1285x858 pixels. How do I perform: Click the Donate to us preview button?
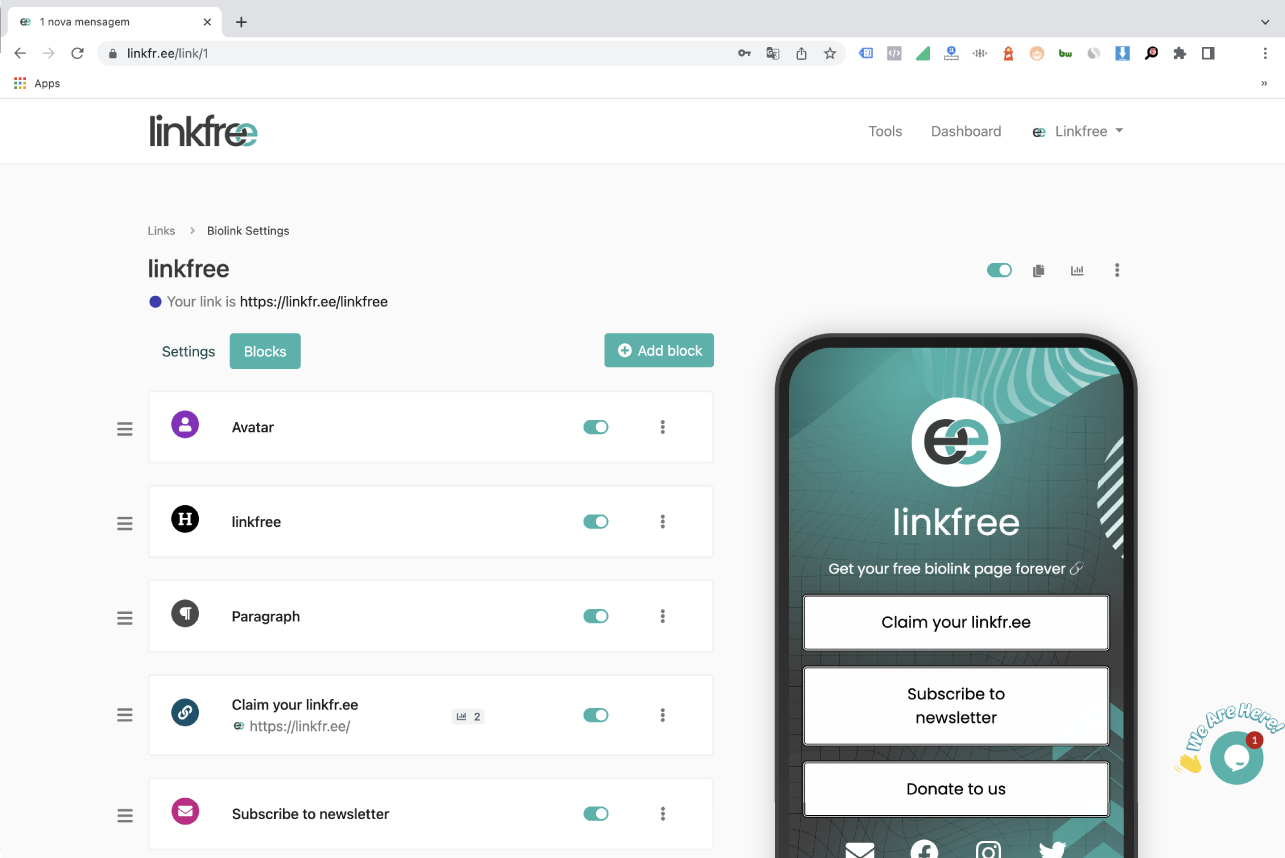[x=956, y=789]
